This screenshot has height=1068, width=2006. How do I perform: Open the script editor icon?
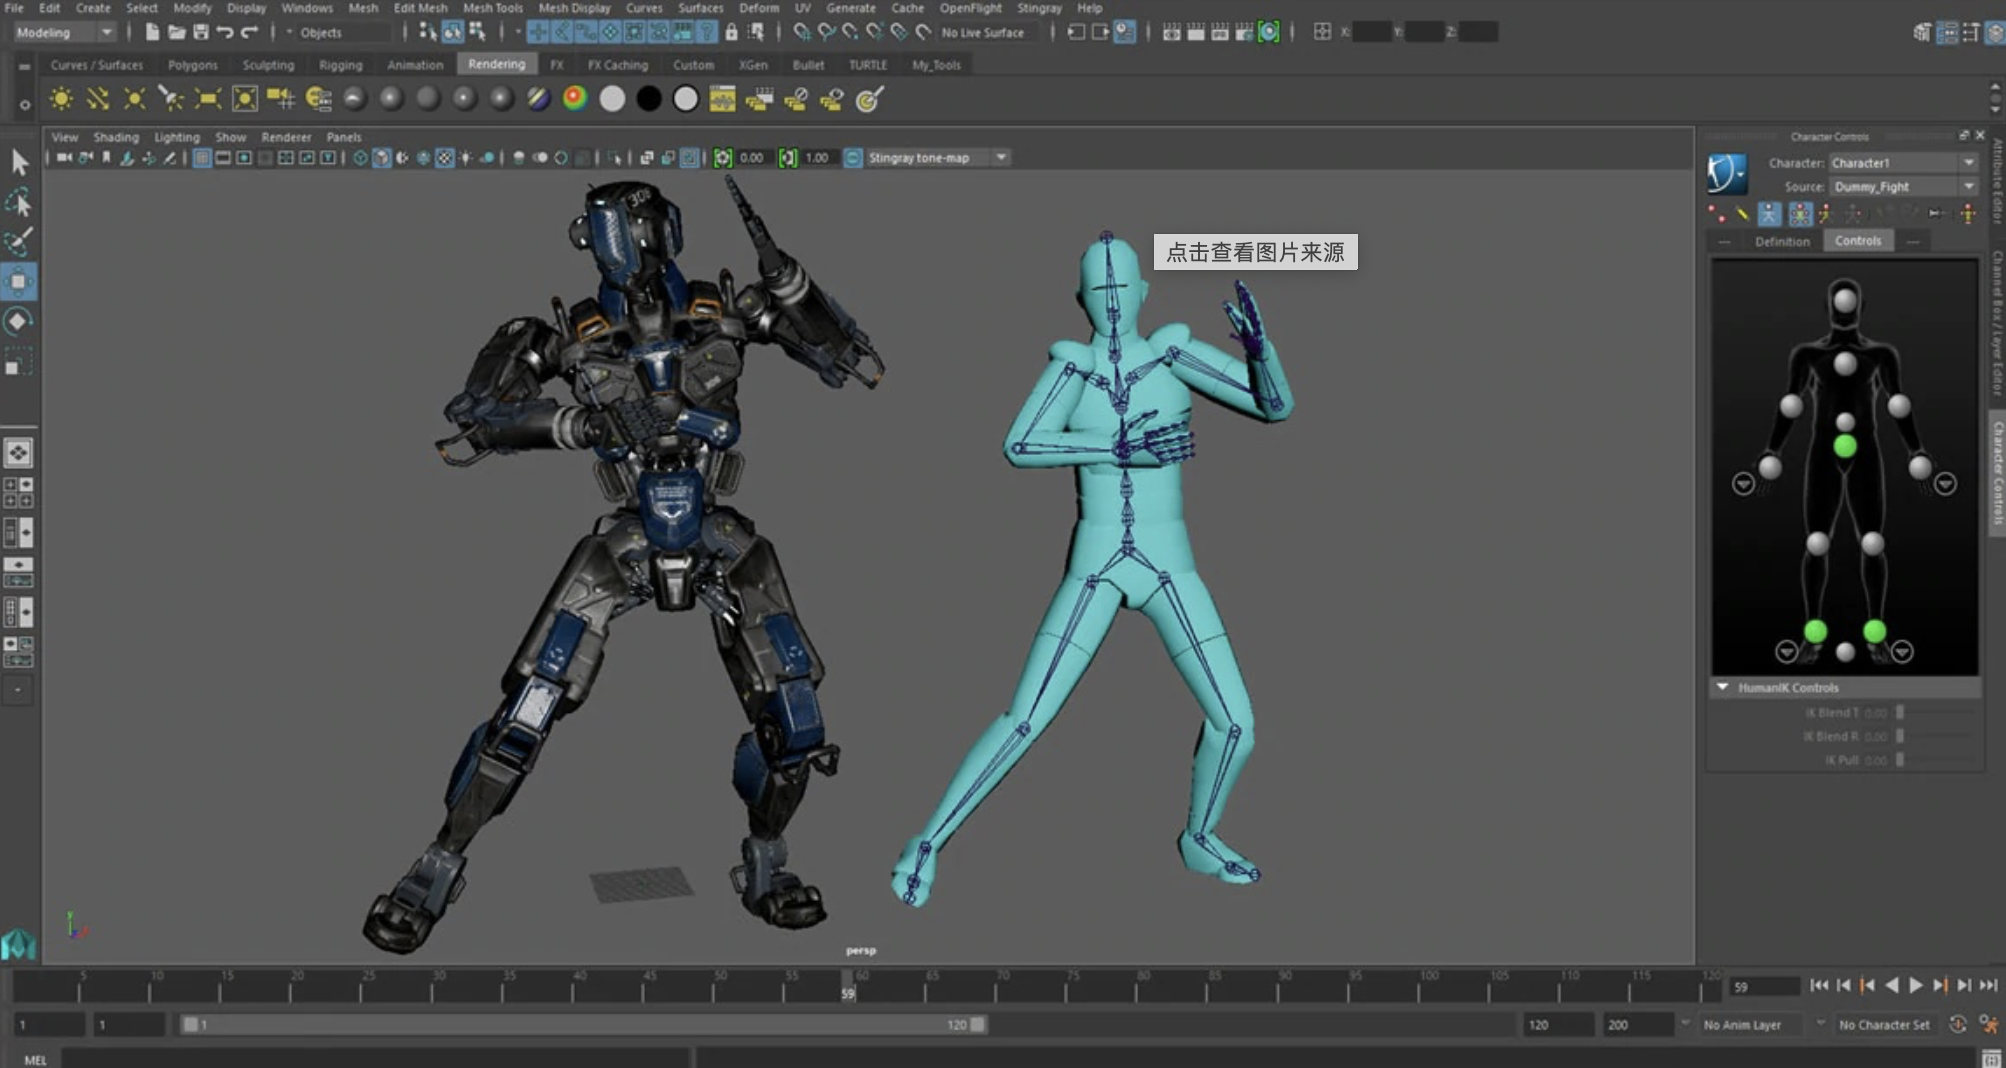point(1991,1059)
